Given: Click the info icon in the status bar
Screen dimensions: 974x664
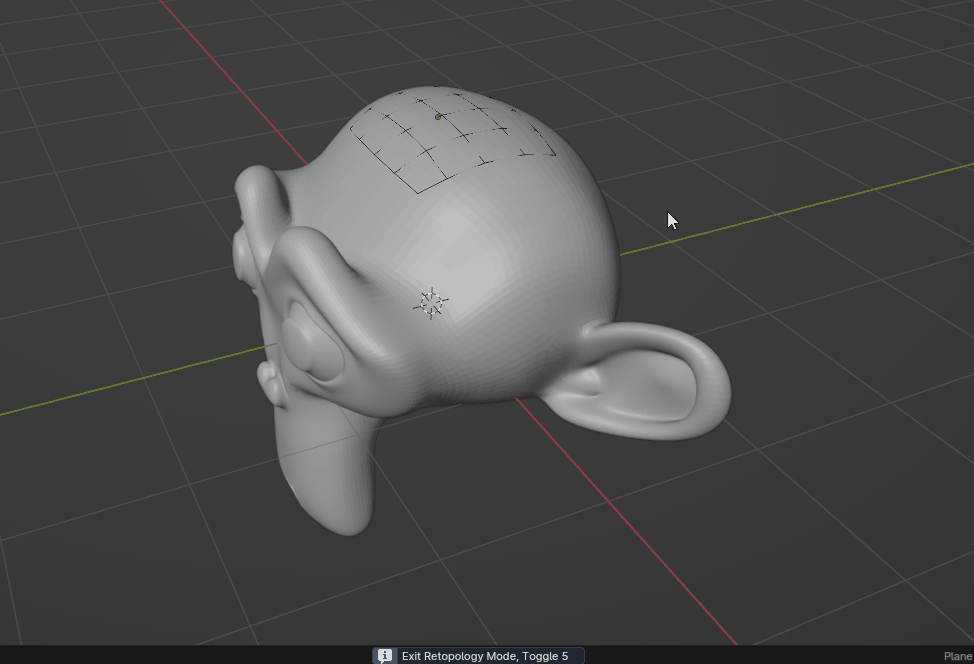Looking at the screenshot, I should (385, 655).
